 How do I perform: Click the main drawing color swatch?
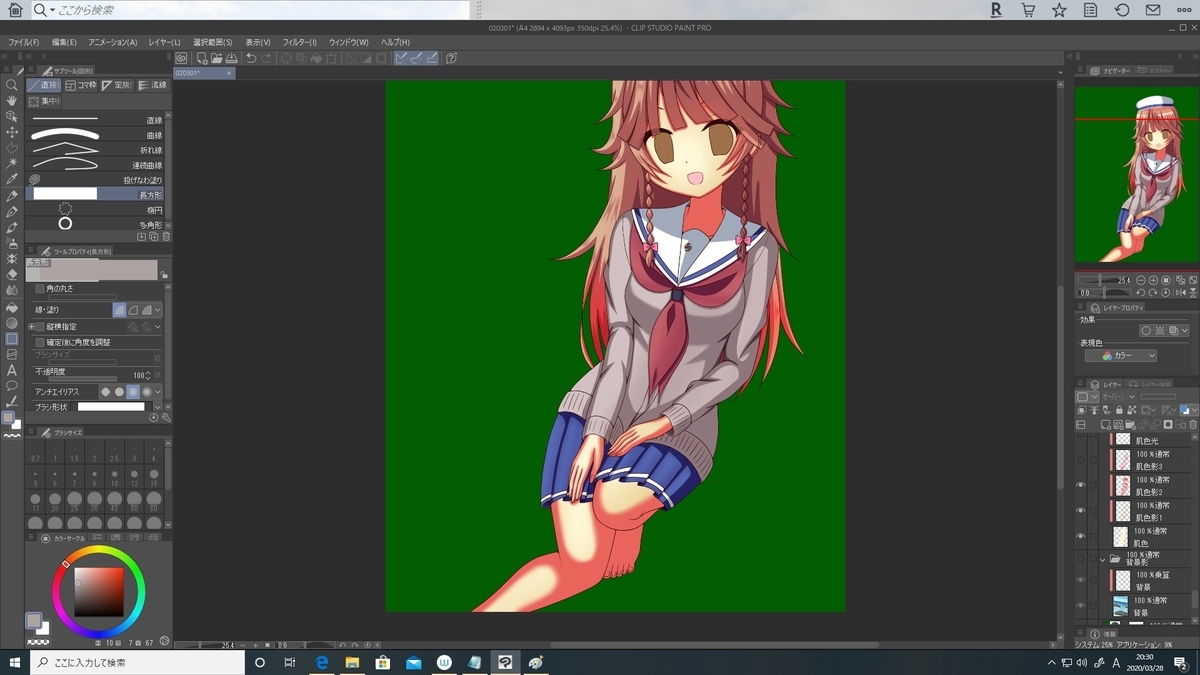(33, 620)
